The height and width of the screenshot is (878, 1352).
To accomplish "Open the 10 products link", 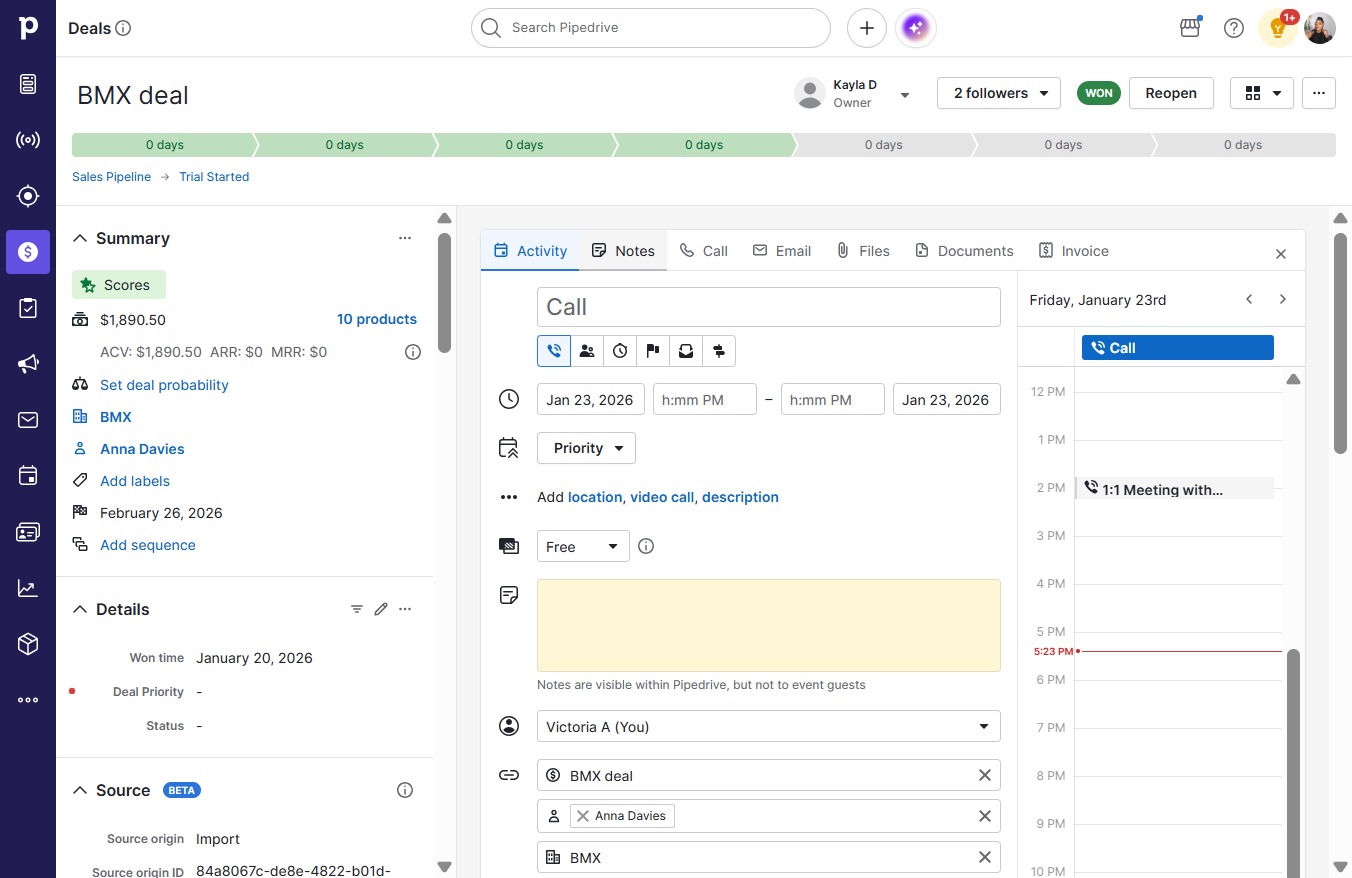I will pos(377,319).
